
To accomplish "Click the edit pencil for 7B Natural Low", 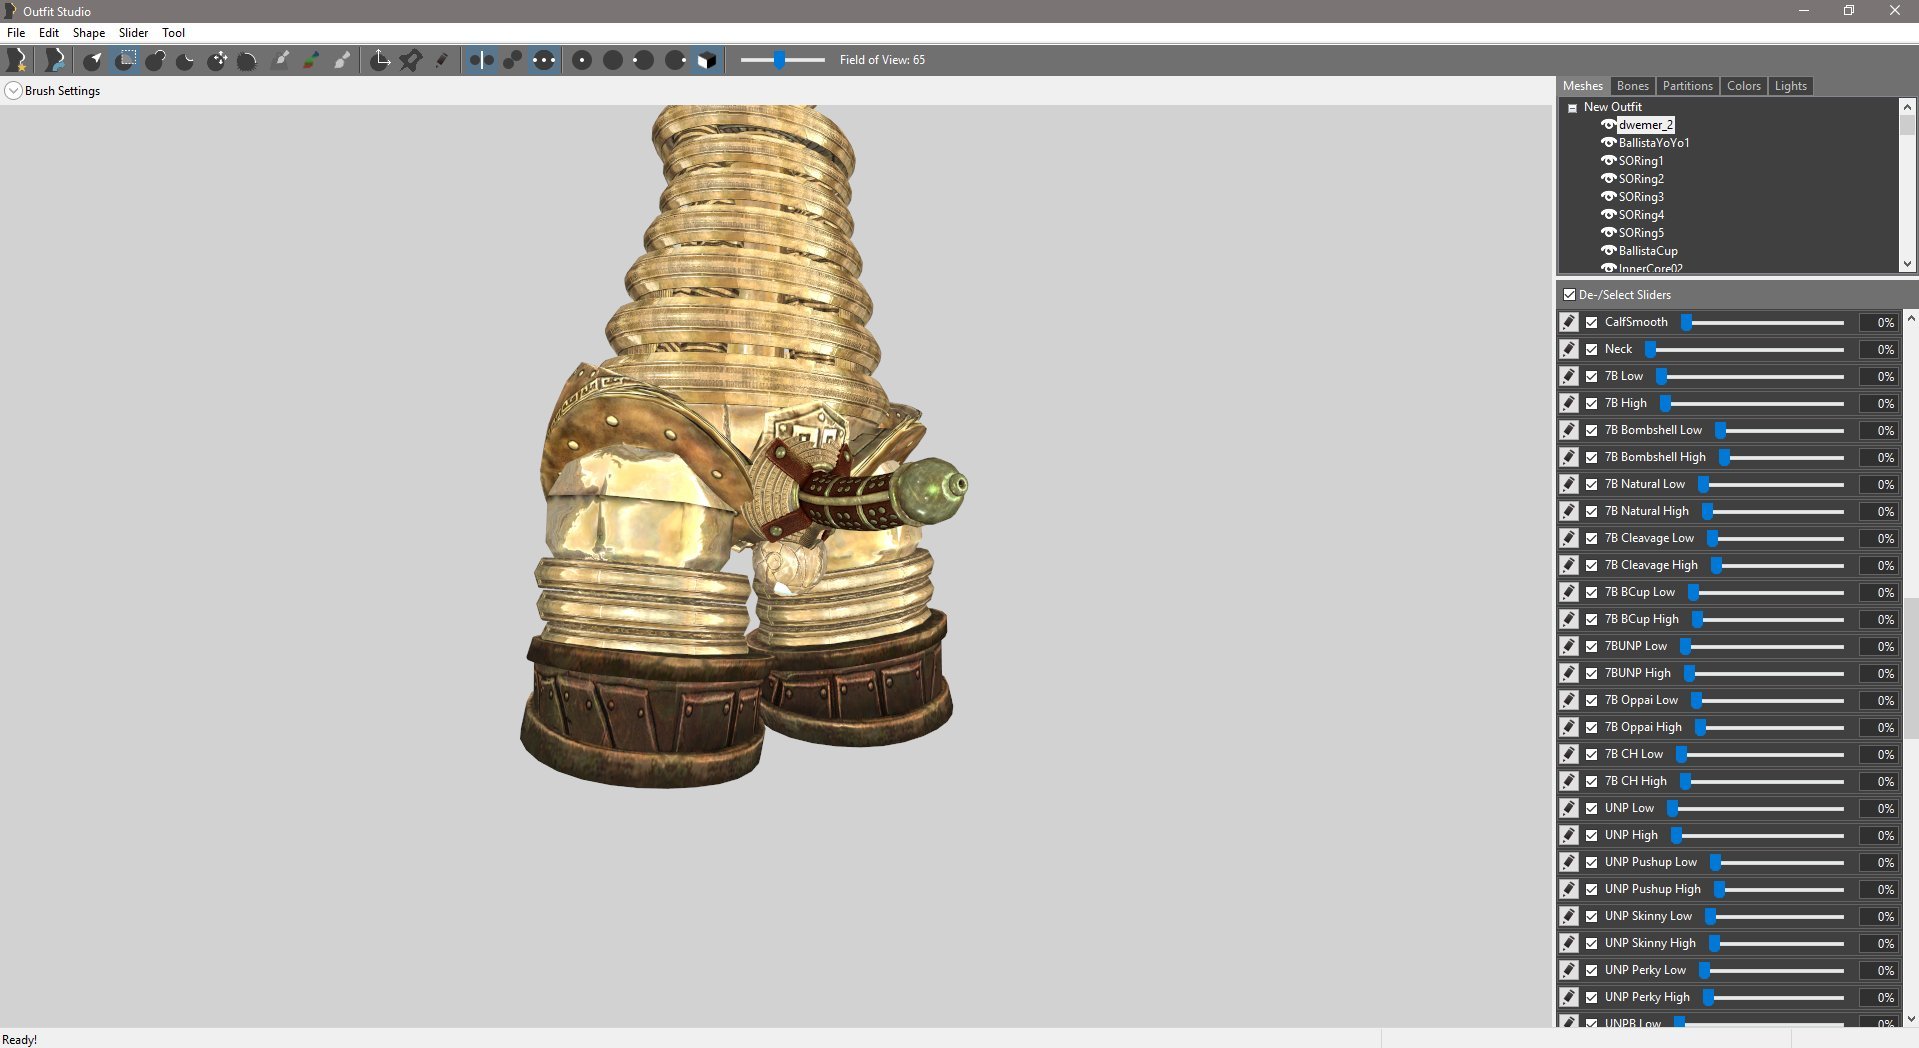I will click(1569, 484).
